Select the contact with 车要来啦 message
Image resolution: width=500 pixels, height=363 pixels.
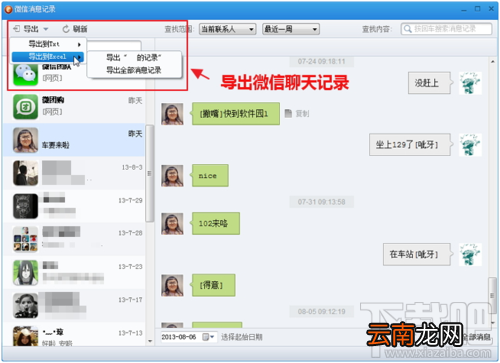75,140
